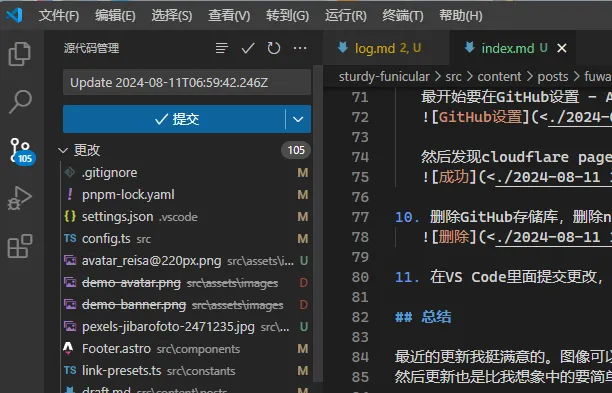Open the 查看(V) menu
Screen dimensions: 612x393
tap(229, 16)
